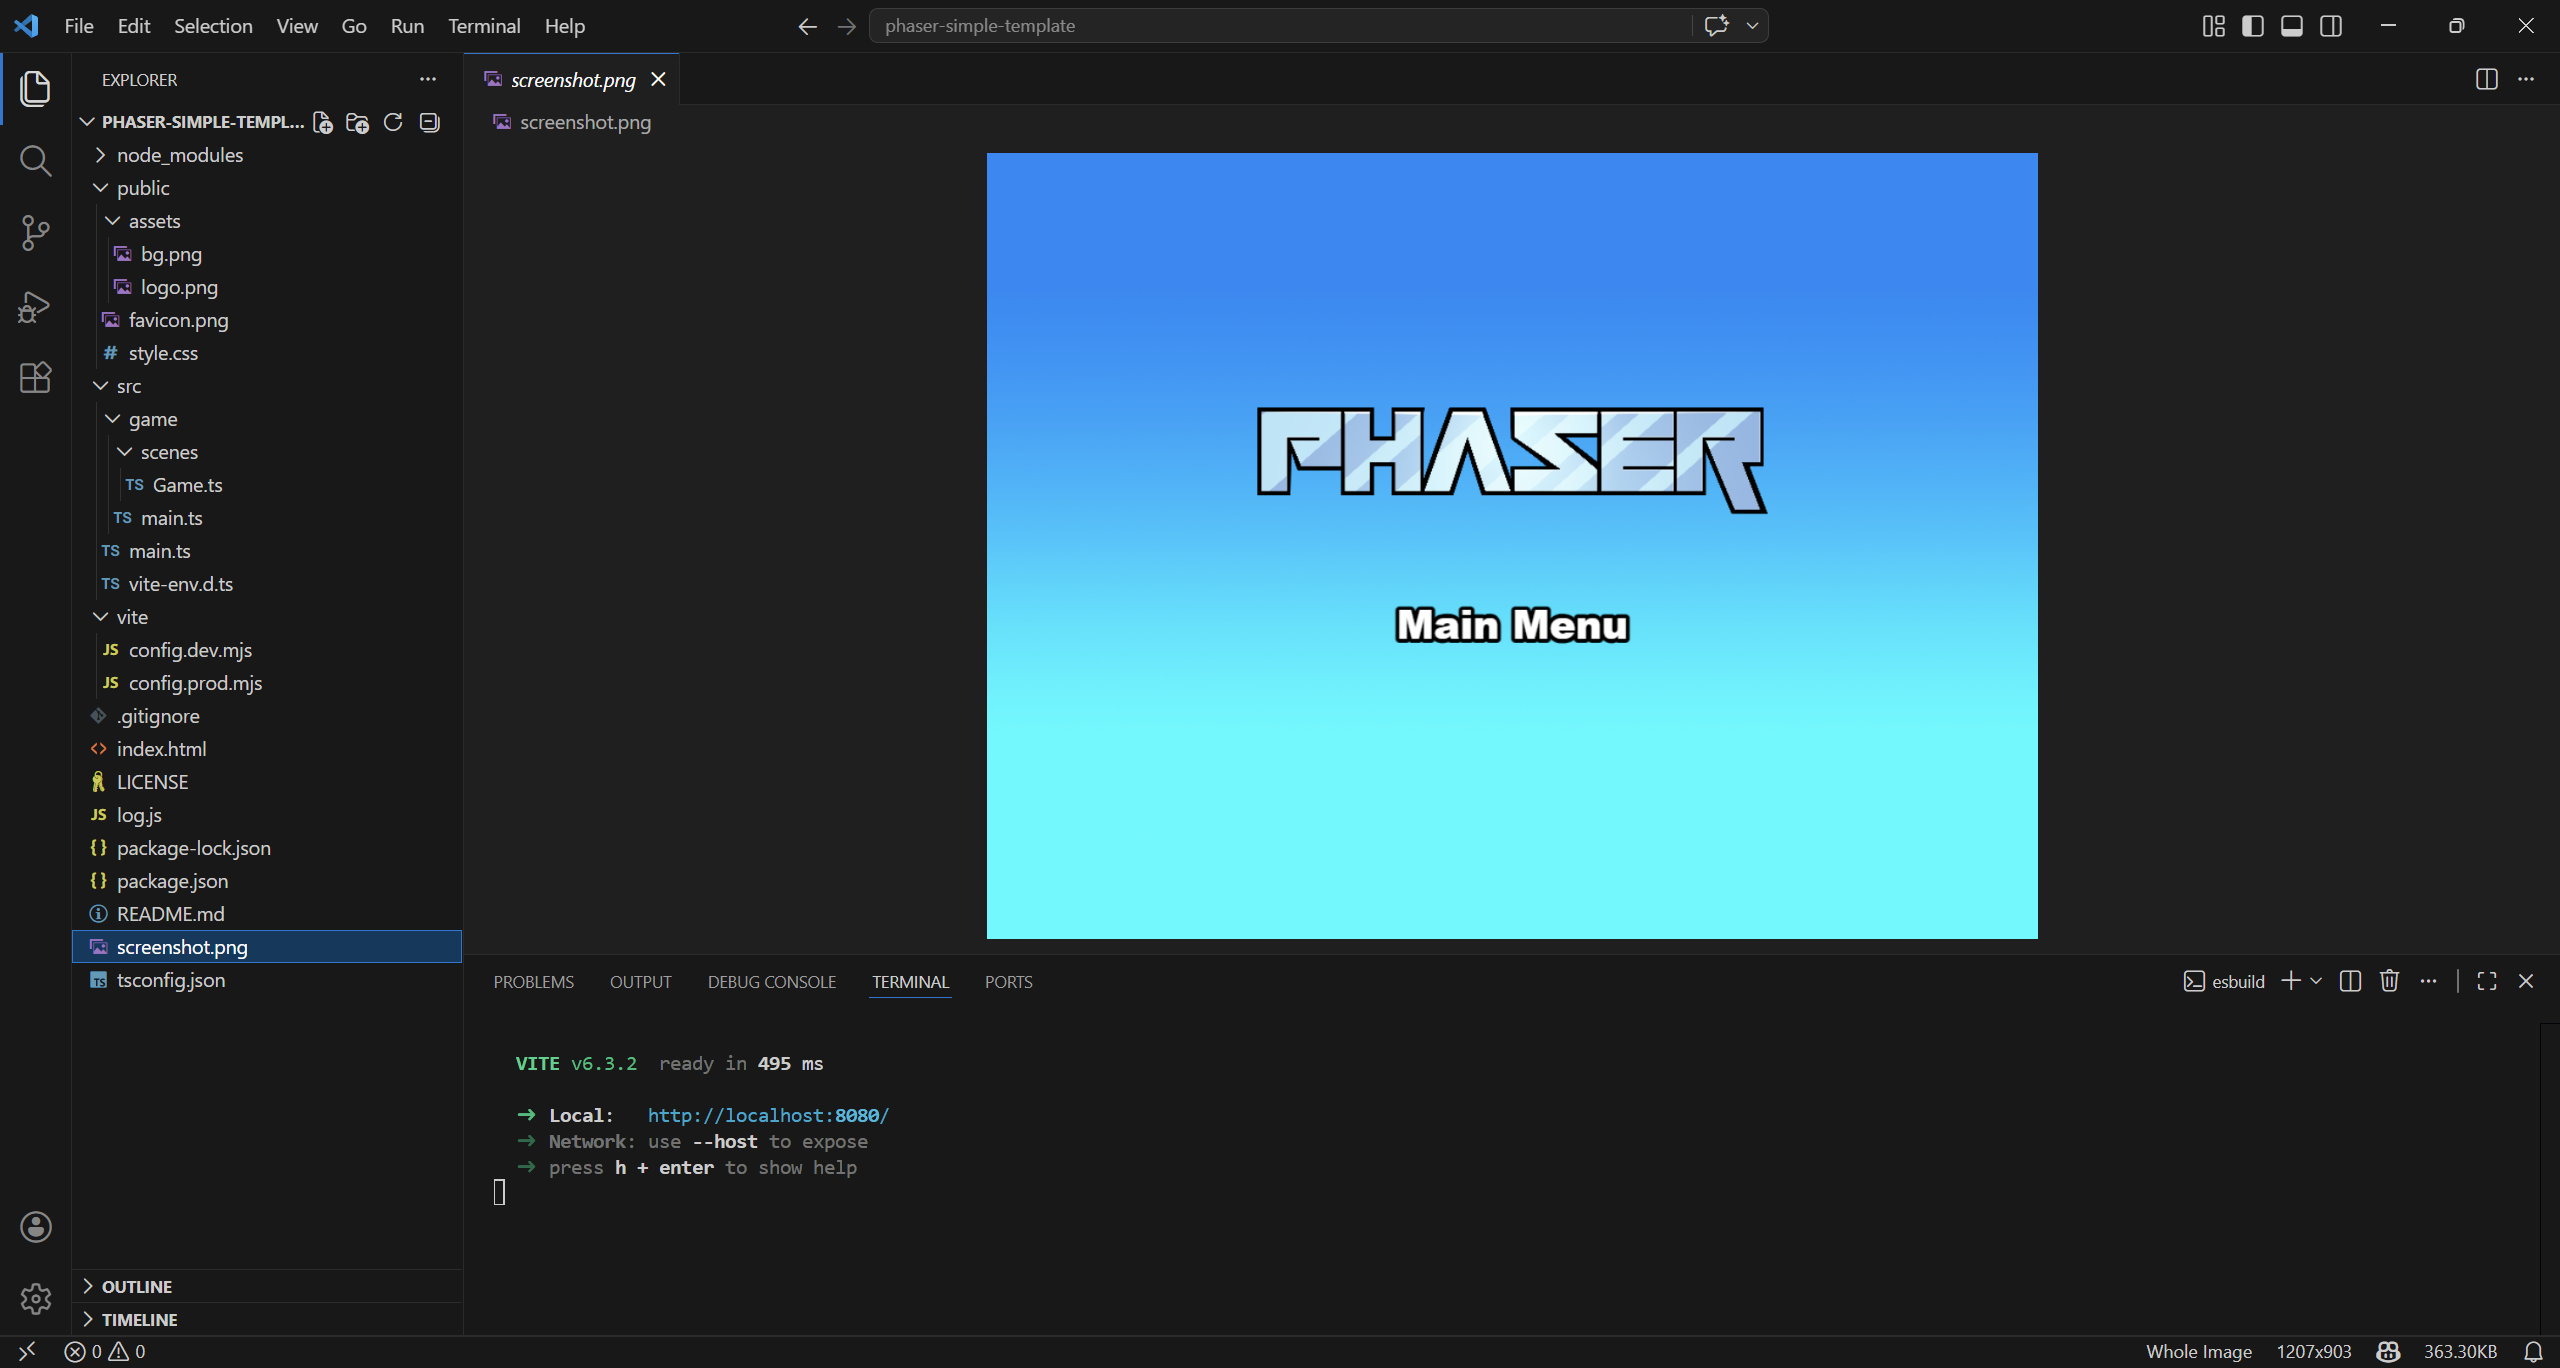Click the phaser-simple-template command center search box
Image resolution: width=2560 pixels, height=1368 pixels.
coord(1280,26)
